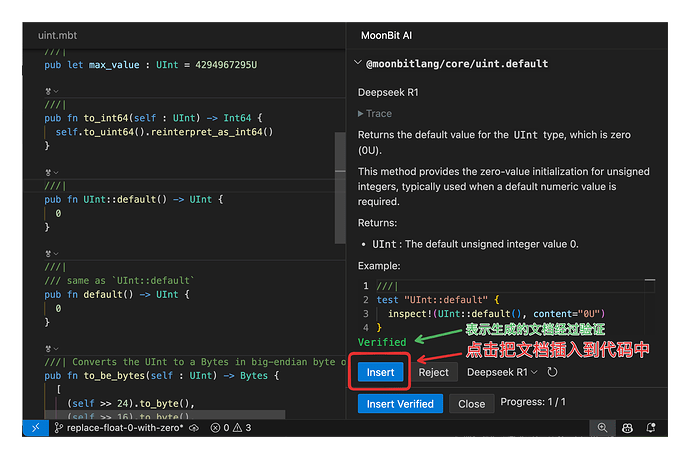
Task: Click the 'pub fn default() -> UInt' line
Action: pyautogui.click(x=117, y=294)
